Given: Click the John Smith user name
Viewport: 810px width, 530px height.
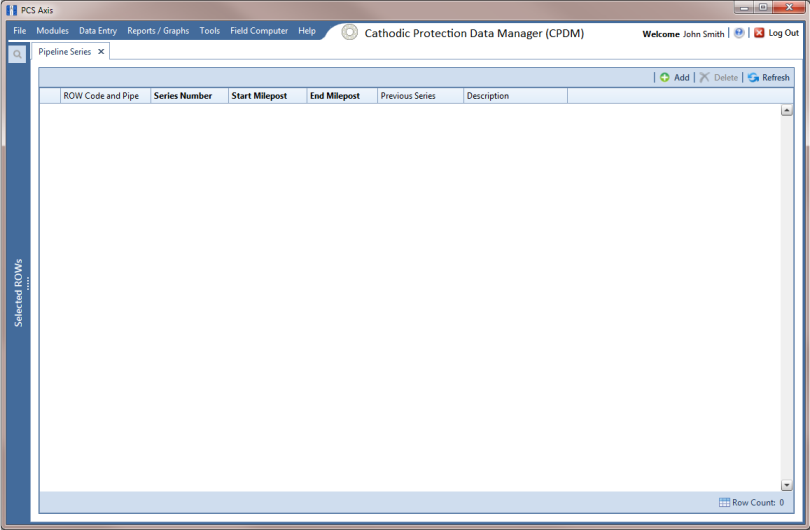Looking at the screenshot, I should click(703, 34).
